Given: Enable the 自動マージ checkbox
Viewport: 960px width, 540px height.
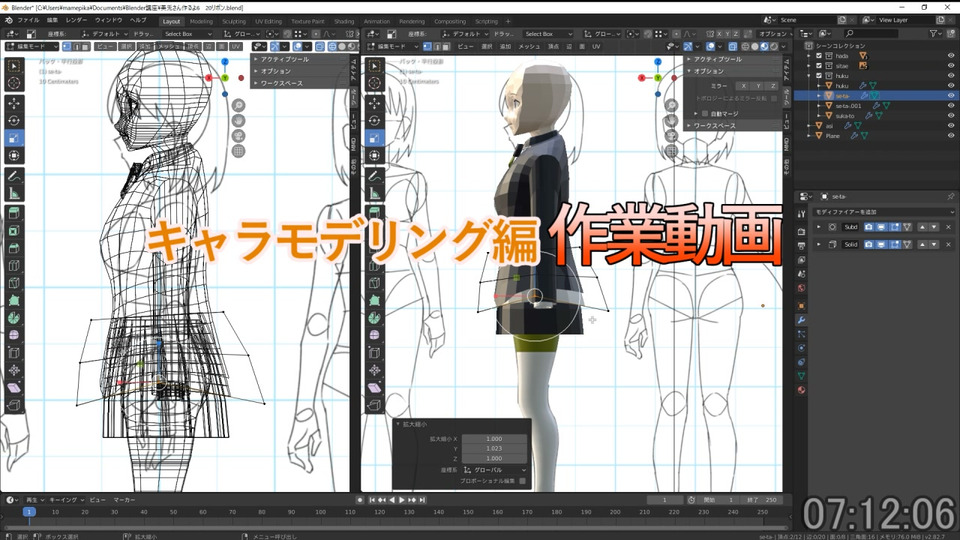Looking at the screenshot, I should click(705, 114).
